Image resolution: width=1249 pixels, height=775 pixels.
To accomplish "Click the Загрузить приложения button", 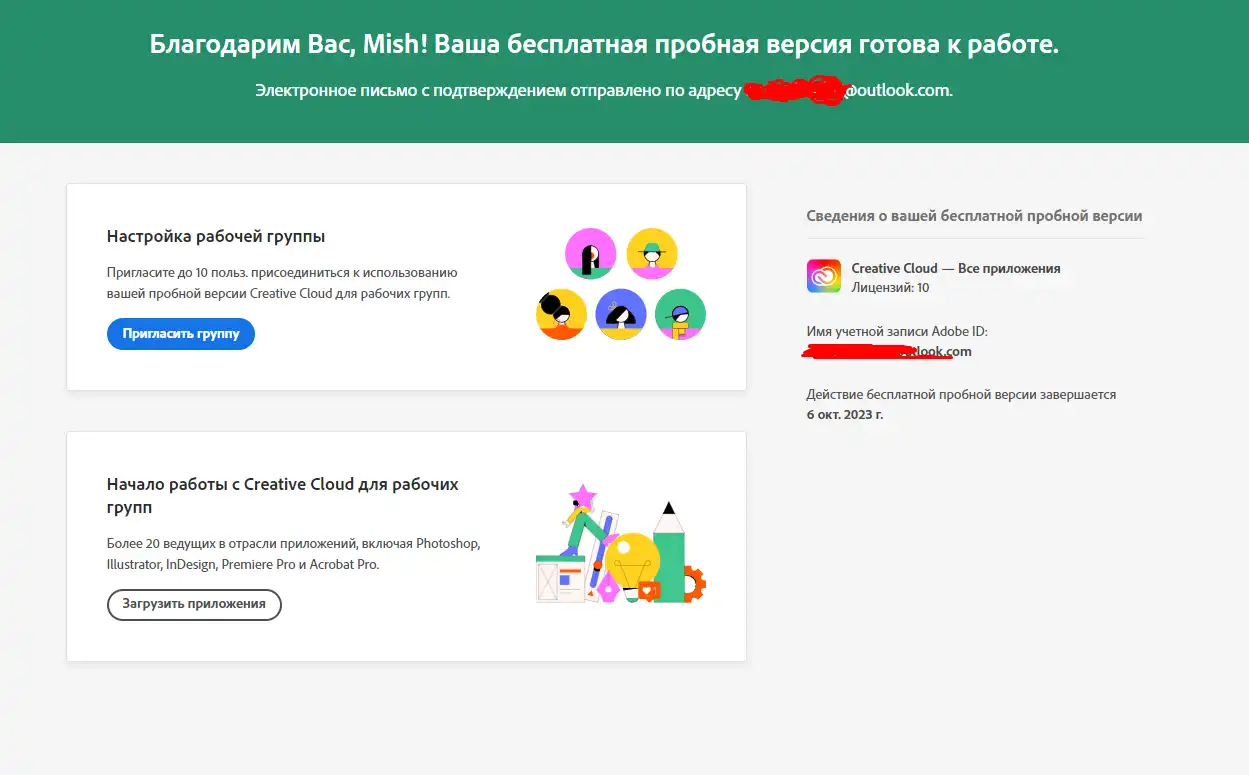I will 194,604.
